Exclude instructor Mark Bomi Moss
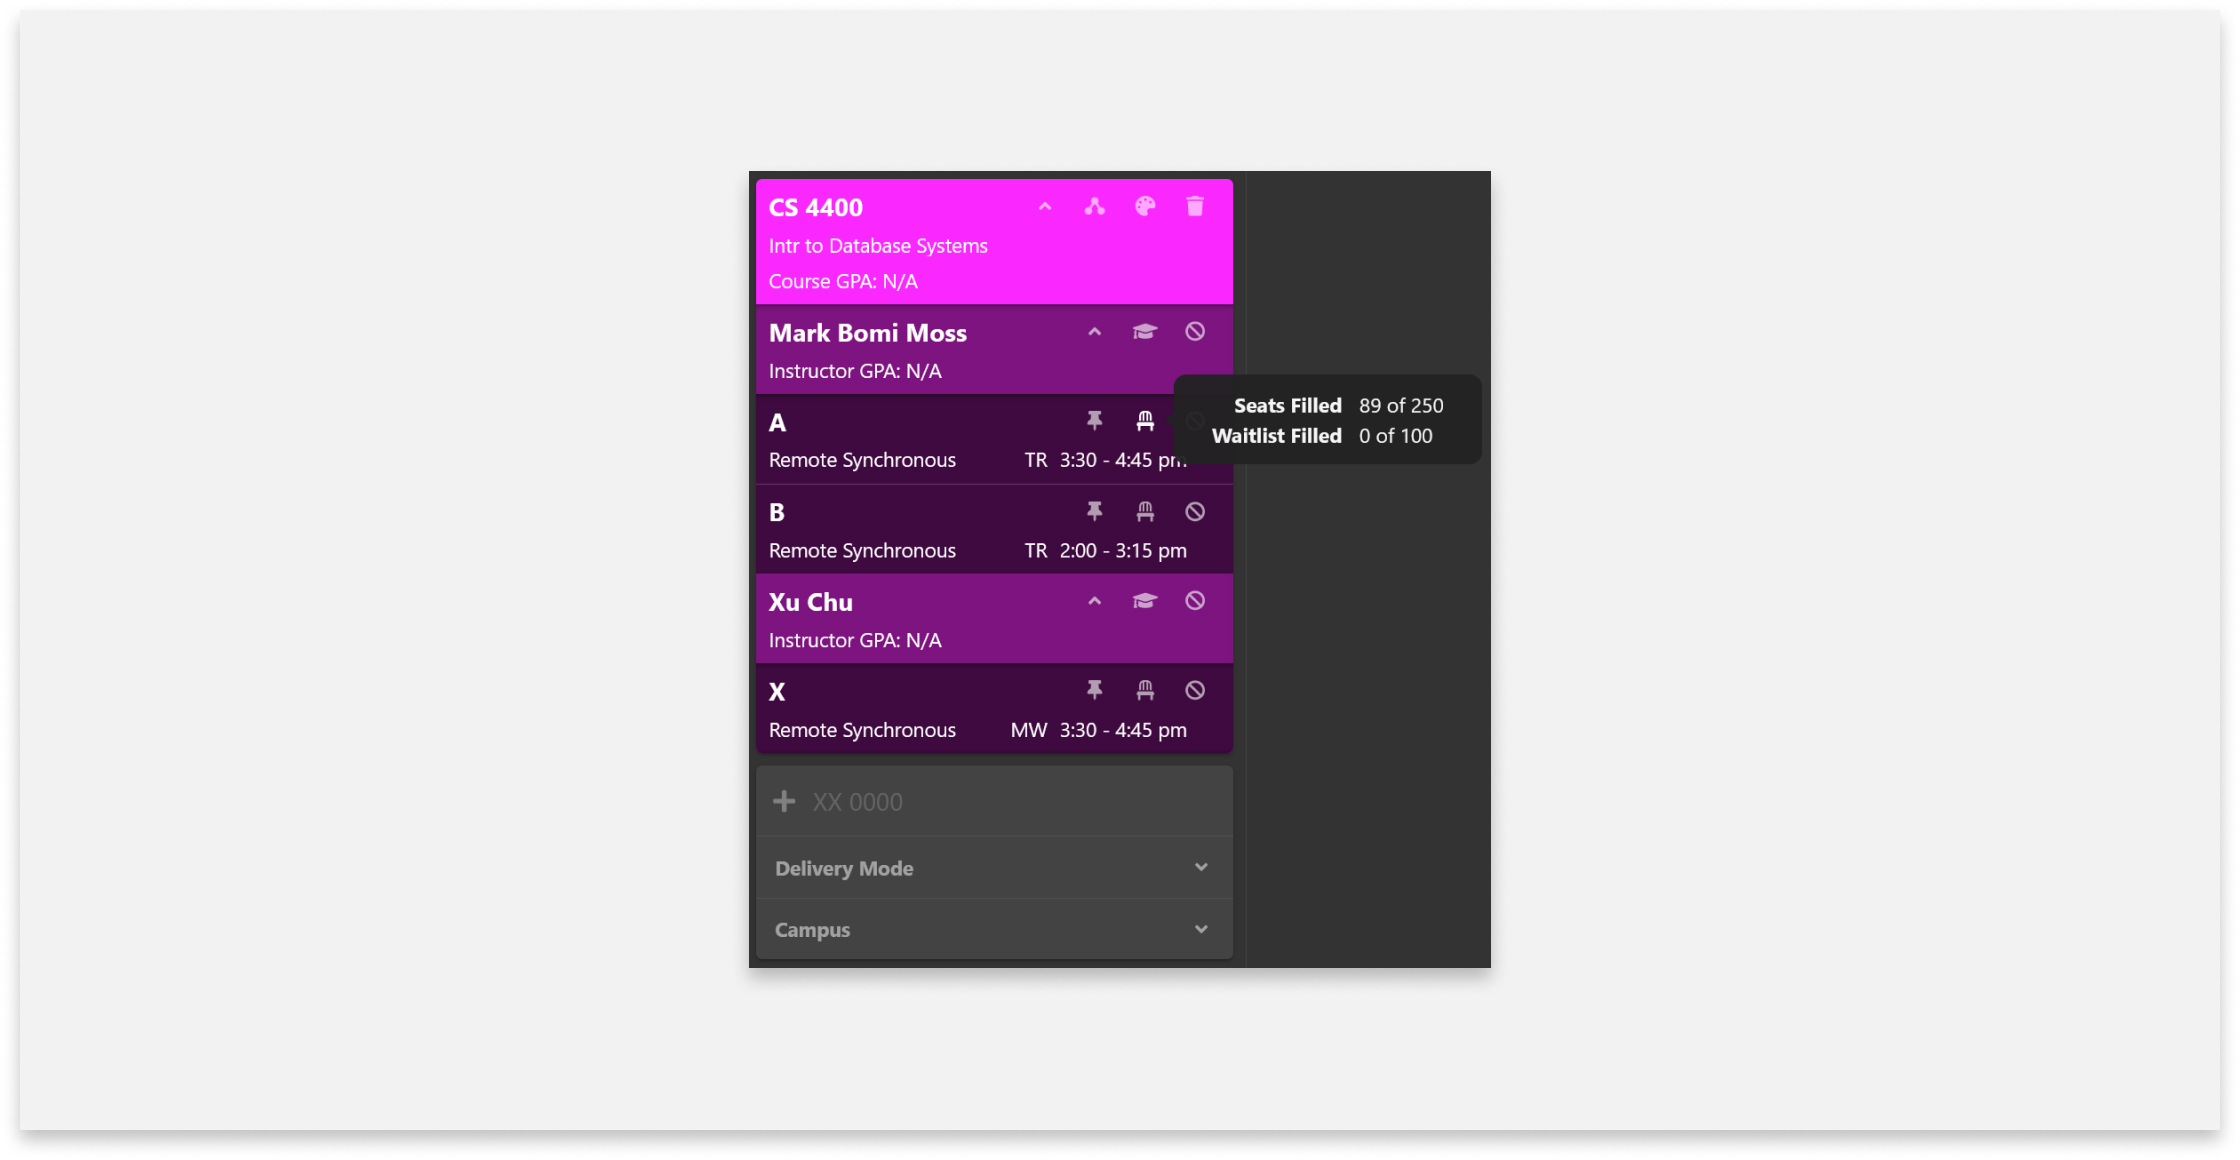The image size is (2240, 1160). [x=1195, y=332]
